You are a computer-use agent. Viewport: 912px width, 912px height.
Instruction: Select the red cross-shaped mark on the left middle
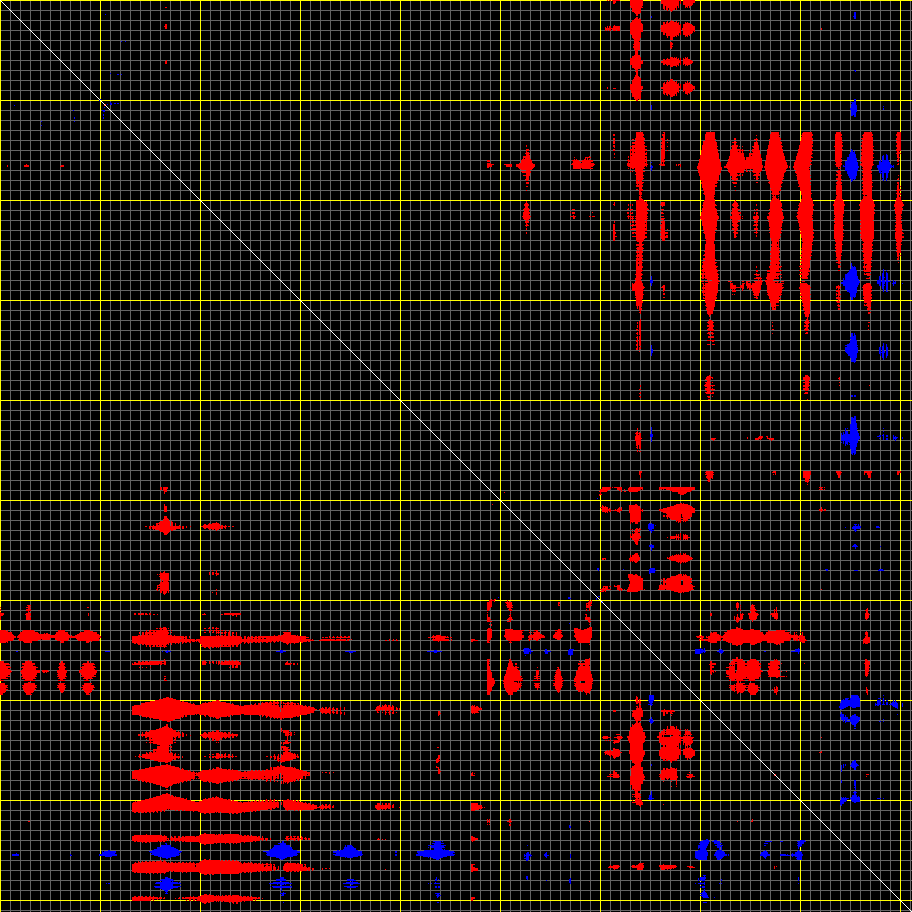click(164, 525)
